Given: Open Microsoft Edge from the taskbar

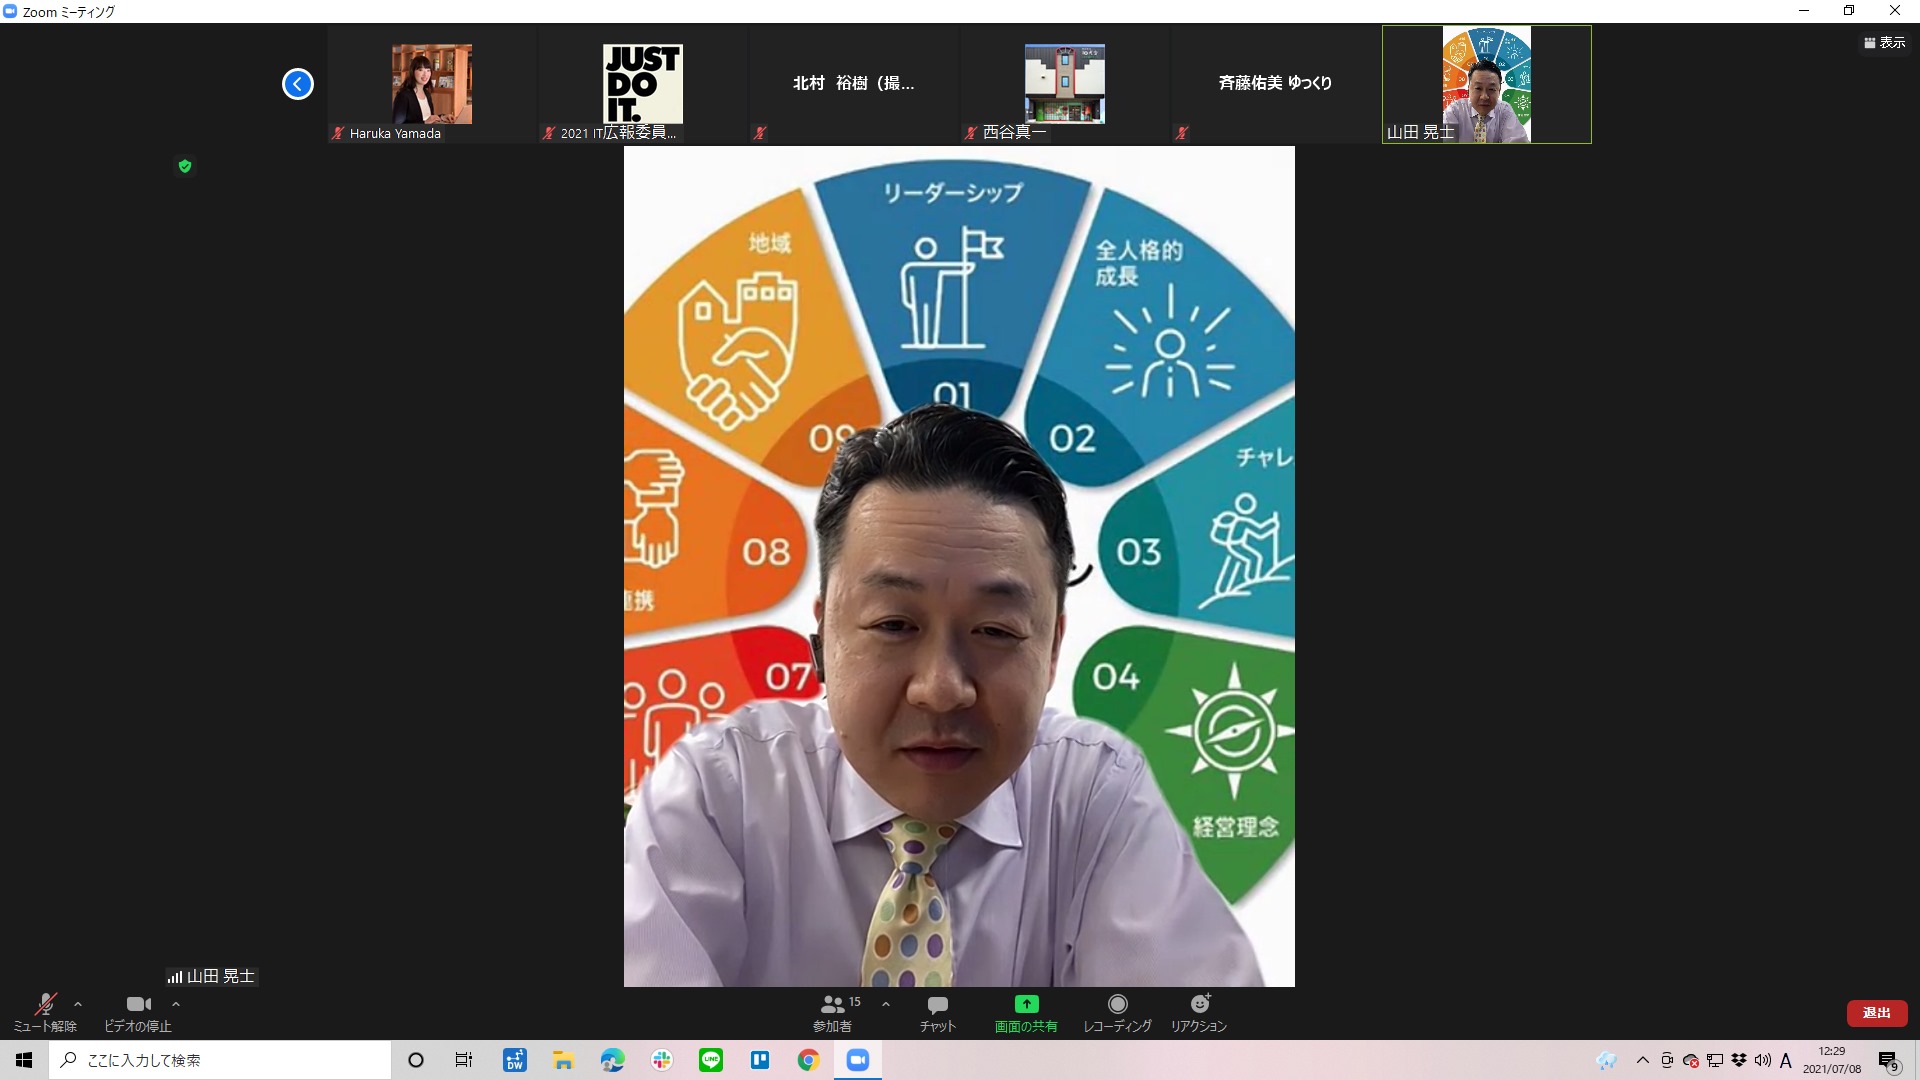Looking at the screenshot, I should point(613,1060).
